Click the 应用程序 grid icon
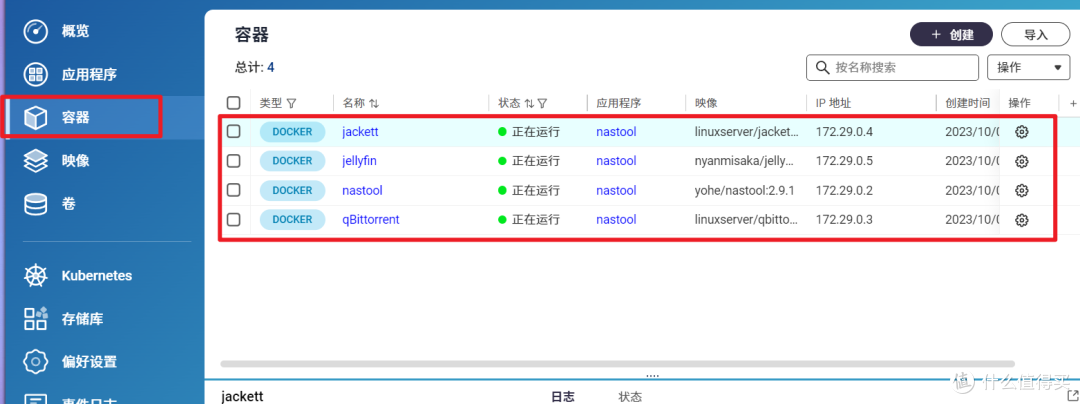 pyautogui.click(x=36, y=74)
